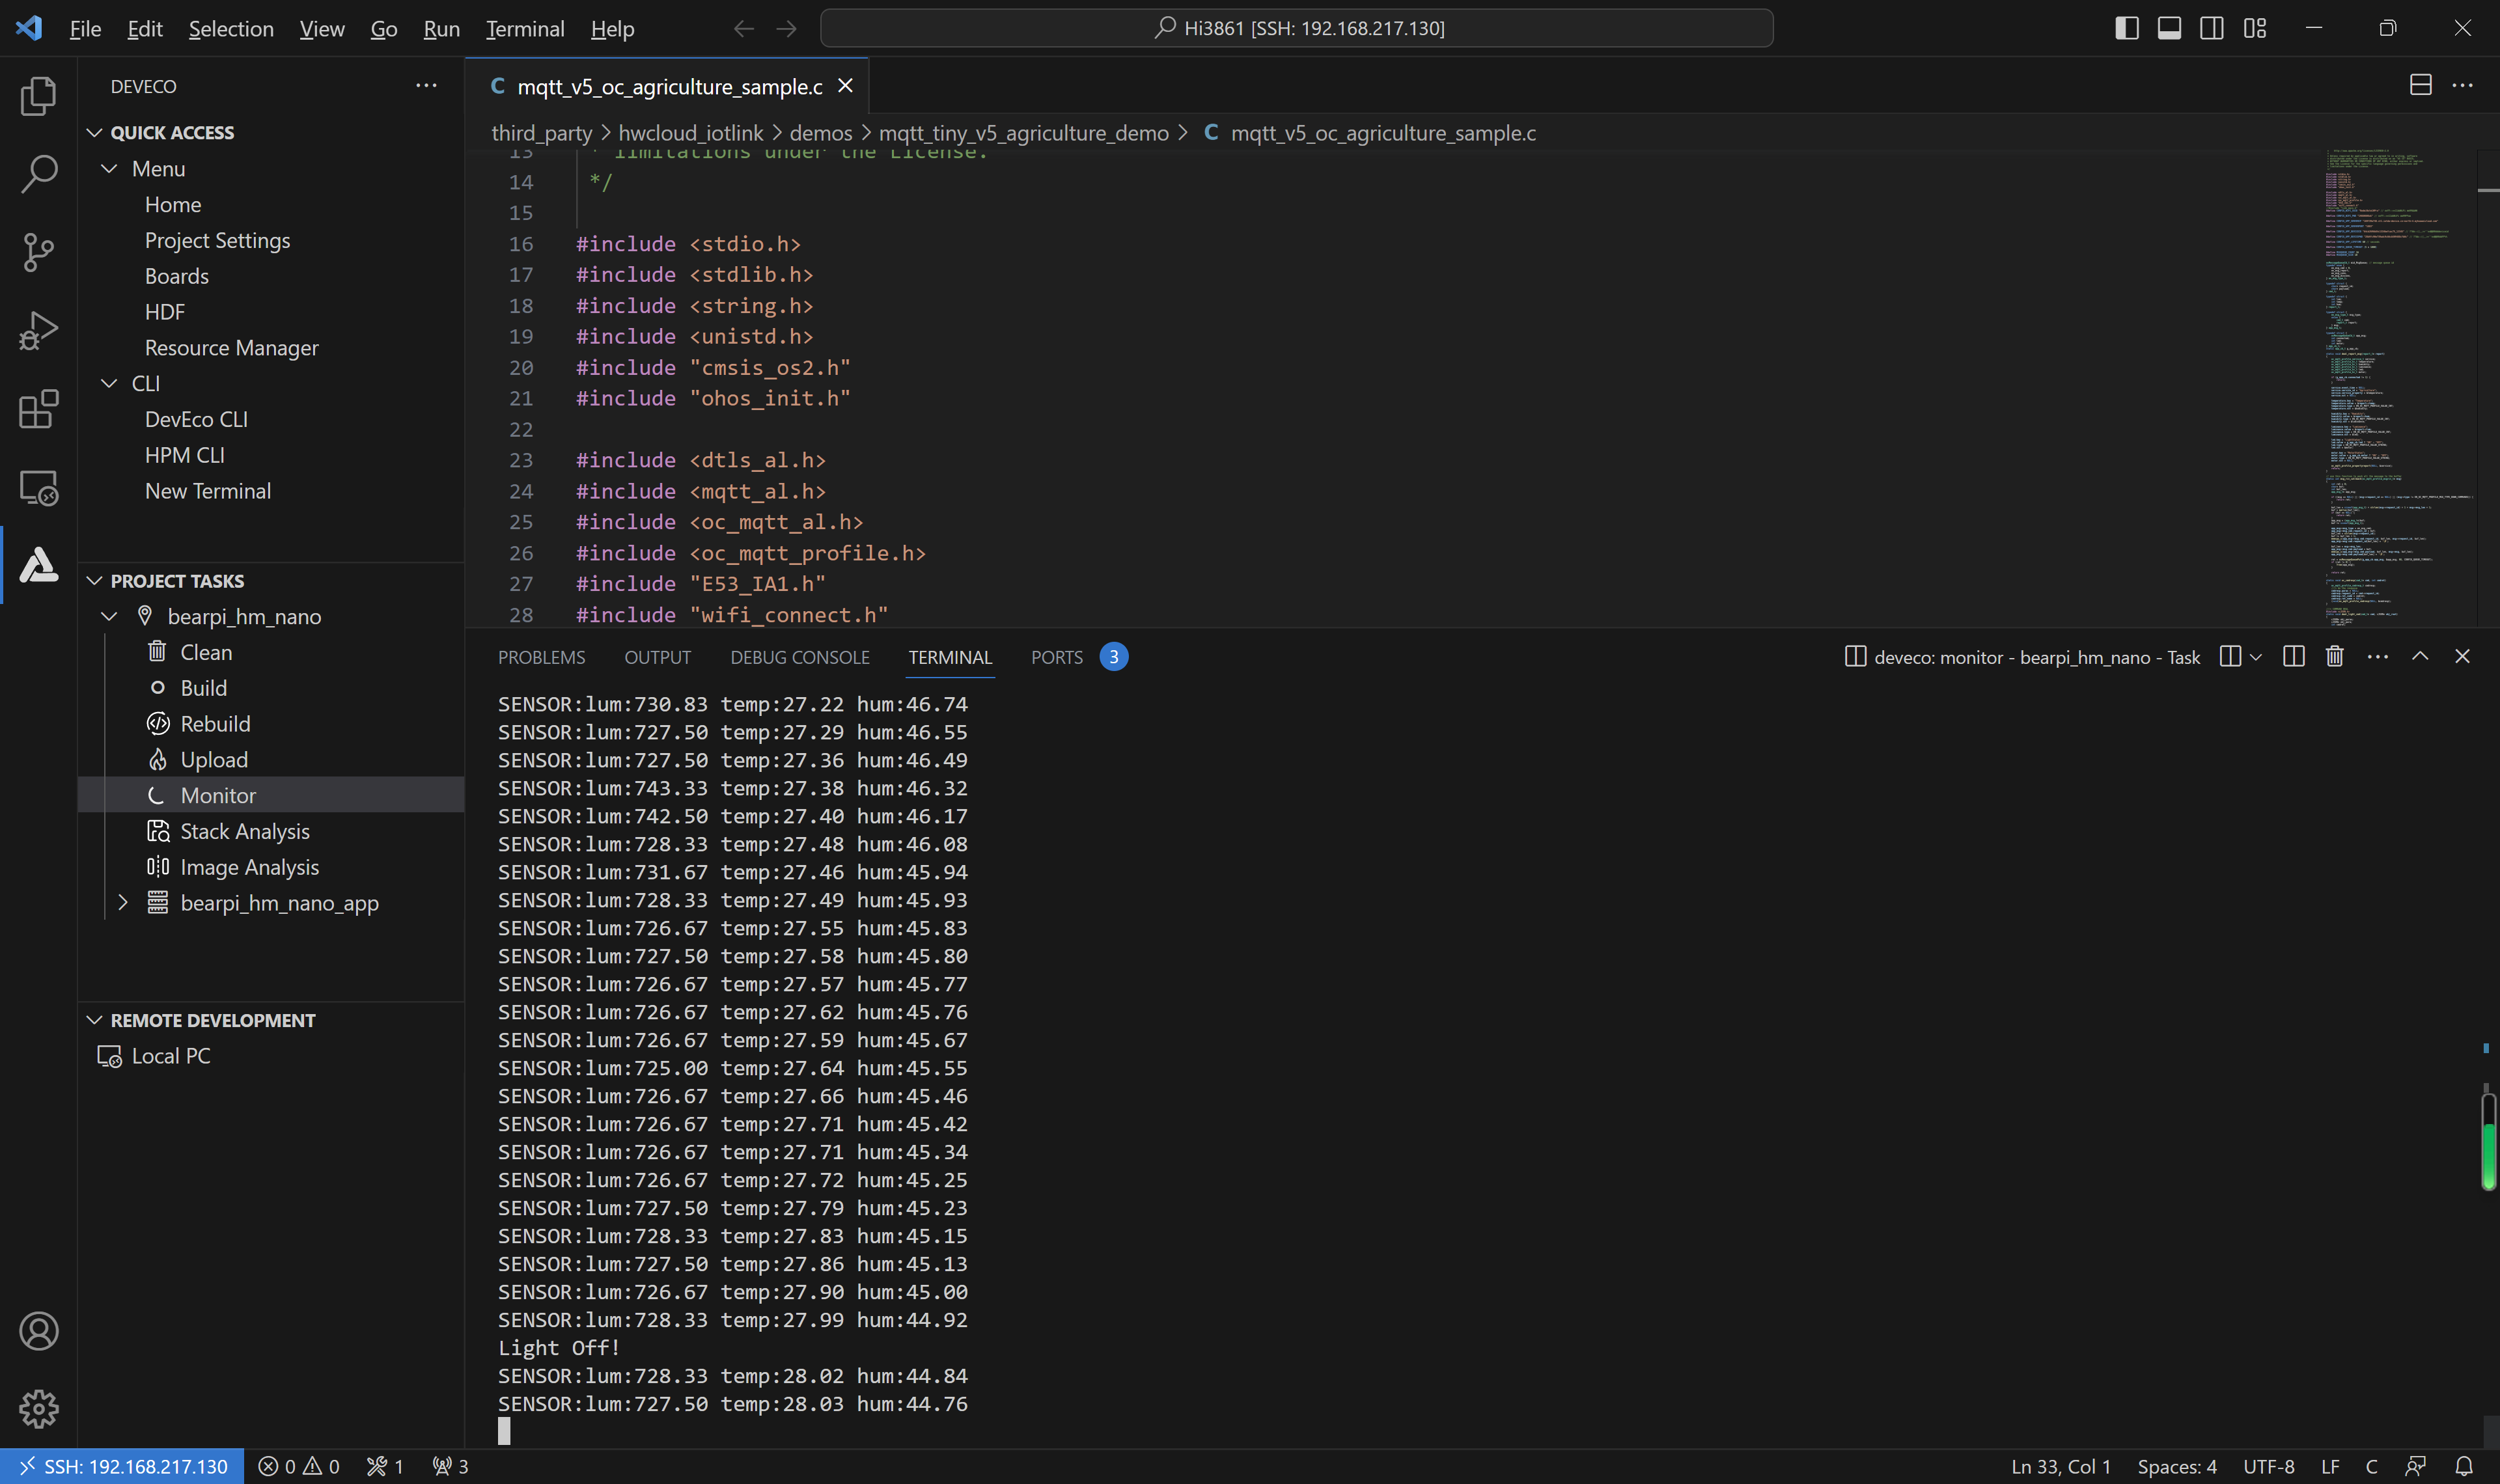Open the Source Control view
2500x1484 pixels.
[x=38, y=252]
